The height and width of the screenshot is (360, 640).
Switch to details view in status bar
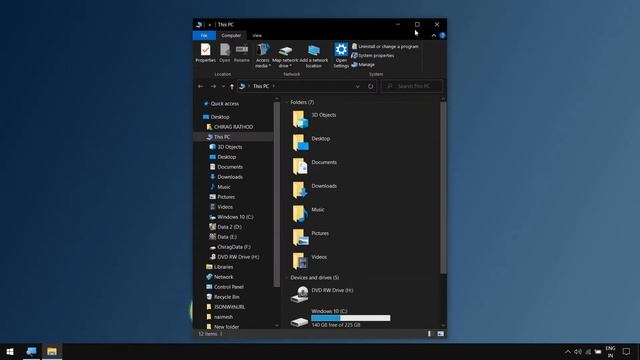point(429,334)
